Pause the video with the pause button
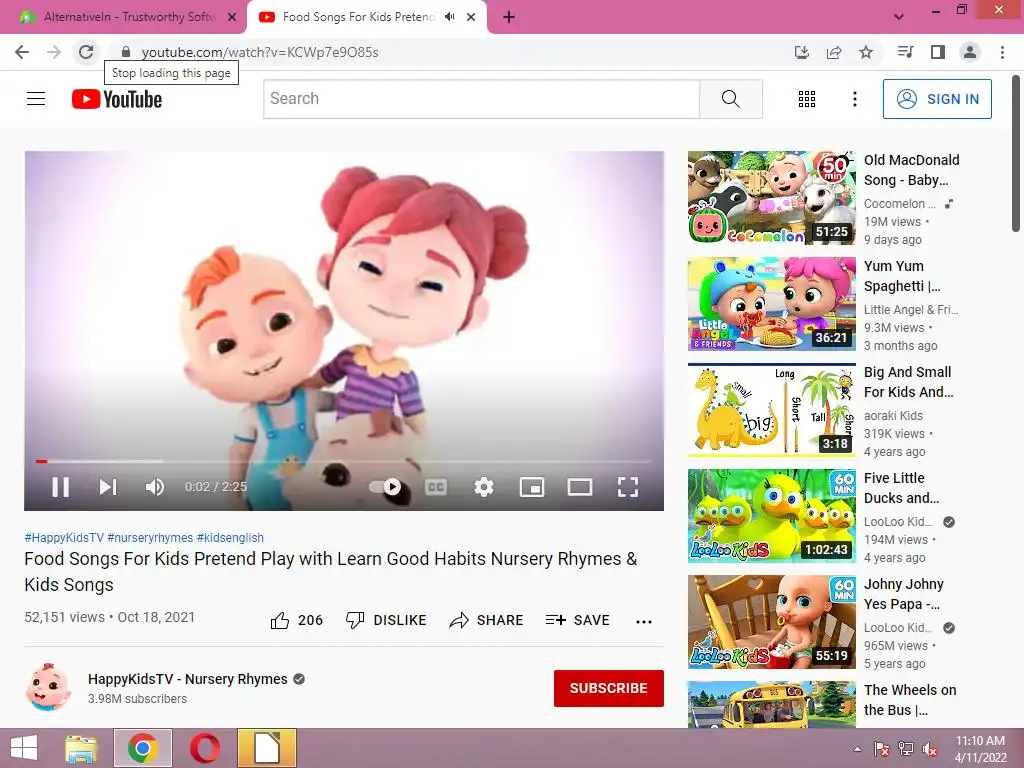 point(61,487)
